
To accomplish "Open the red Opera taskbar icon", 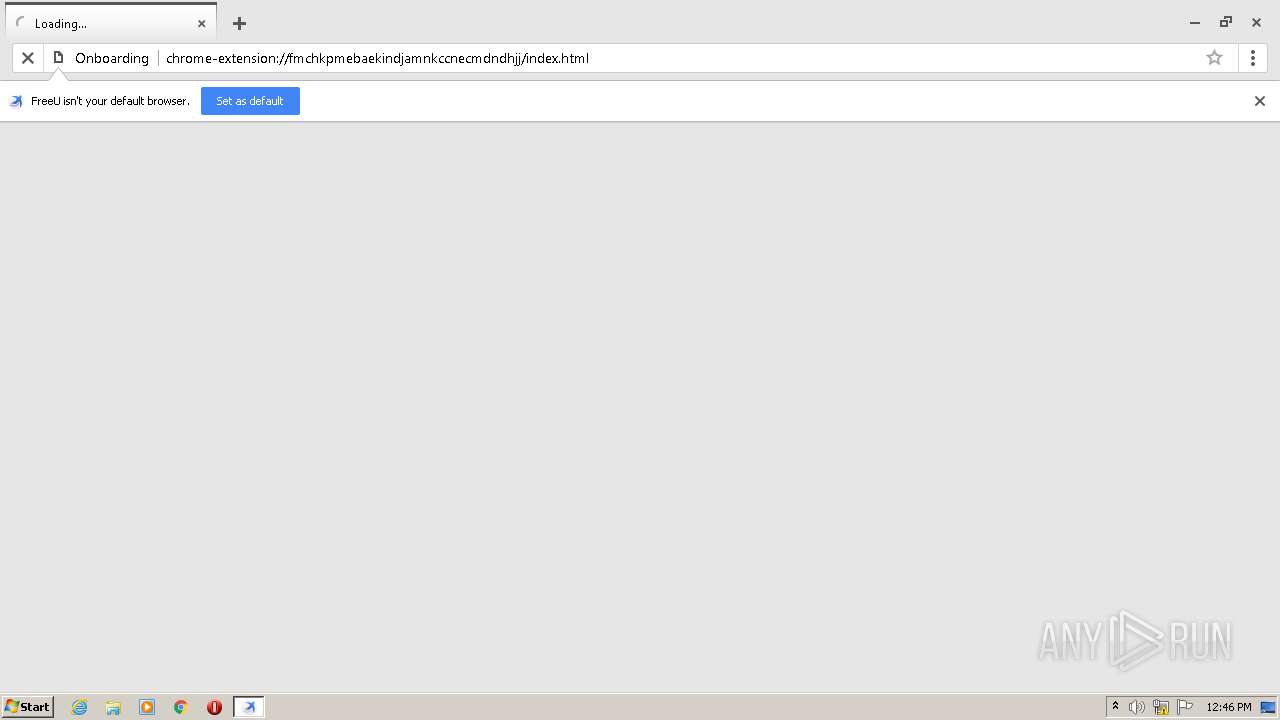I will (x=214, y=707).
